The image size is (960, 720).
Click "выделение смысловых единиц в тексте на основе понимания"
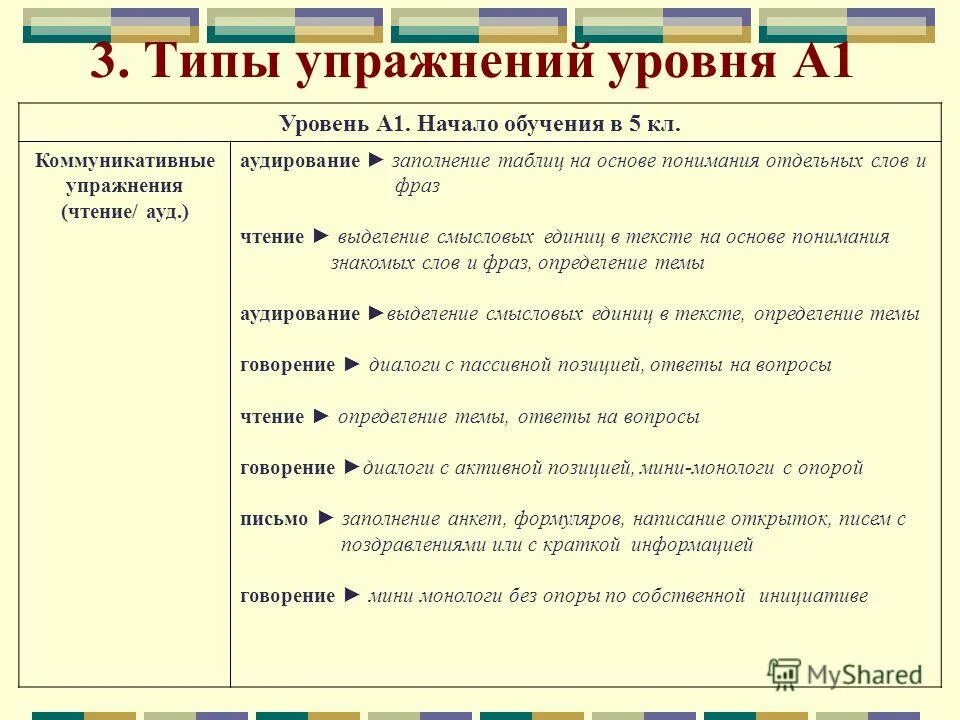point(613,237)
